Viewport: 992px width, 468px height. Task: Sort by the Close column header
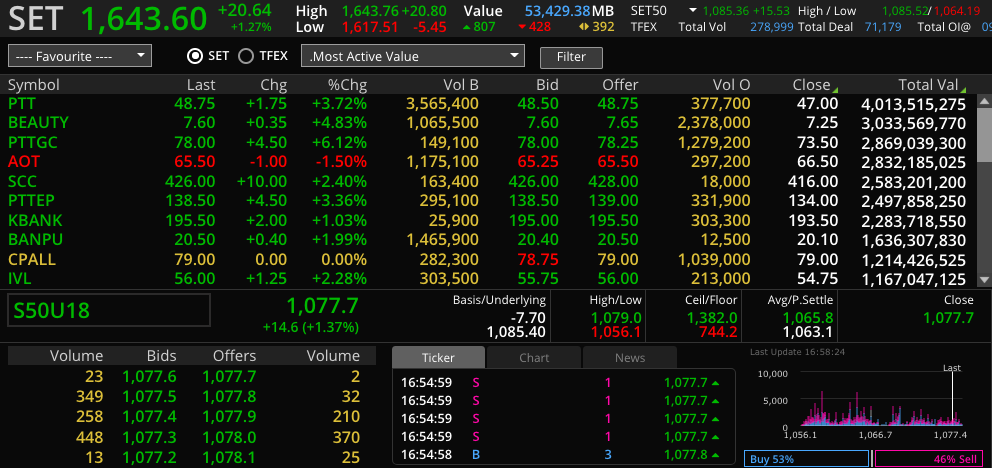(811, 85)
